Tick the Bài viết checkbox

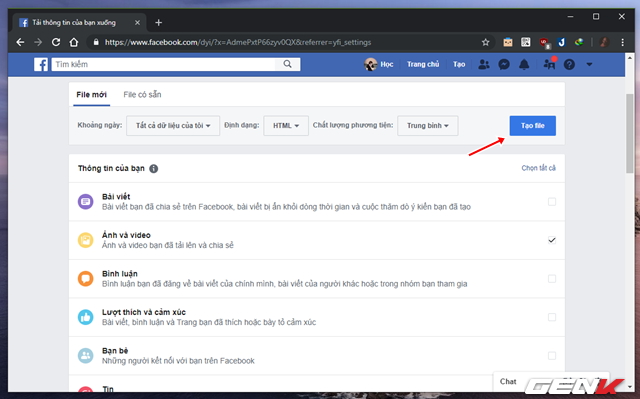pyautogui.click(x=552, y=202)
